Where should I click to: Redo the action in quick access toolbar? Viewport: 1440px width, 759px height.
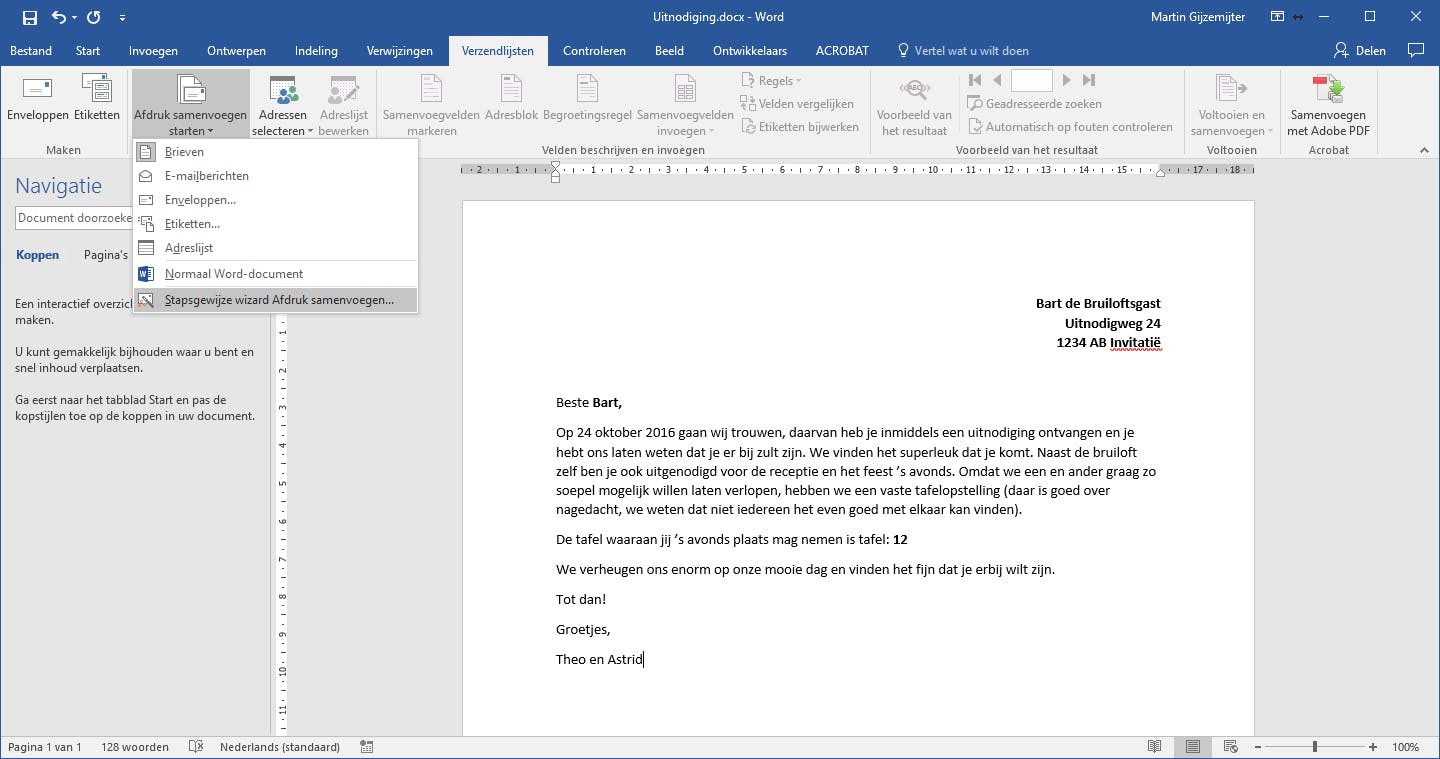[x=94, y=17]
